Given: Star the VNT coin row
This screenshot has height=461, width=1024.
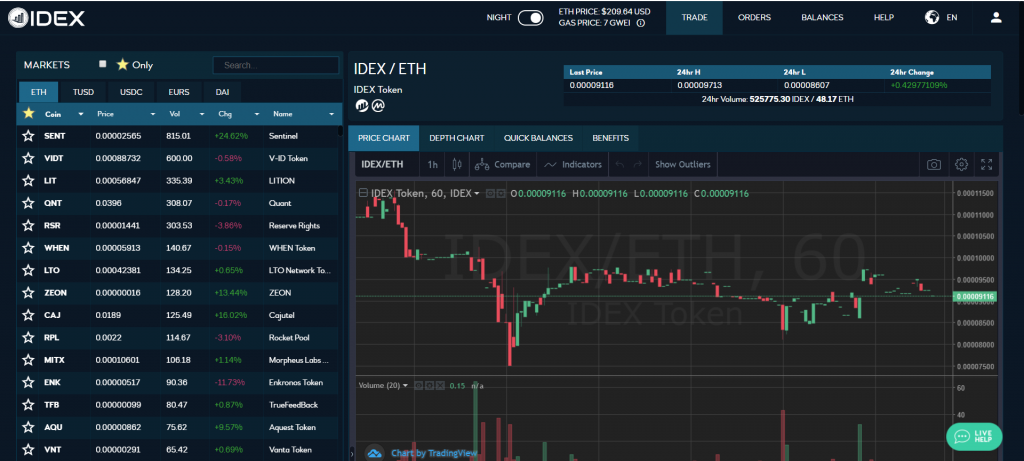Looking at the screenshot, I should (x=28, y=449).
